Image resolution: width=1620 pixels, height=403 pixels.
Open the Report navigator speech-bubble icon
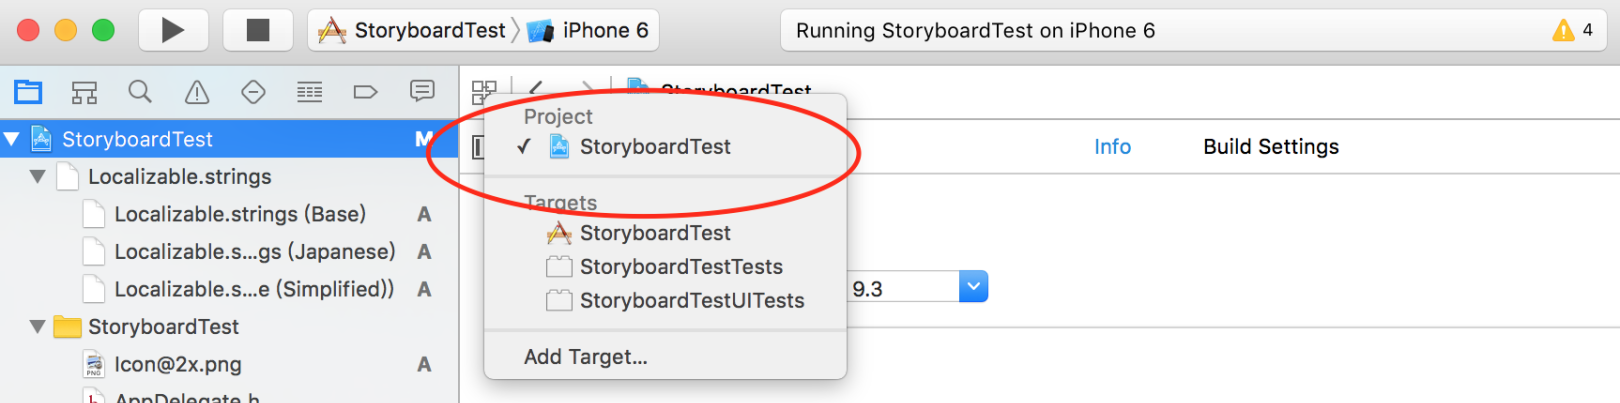pyautogui.click(x=422, y=92)
